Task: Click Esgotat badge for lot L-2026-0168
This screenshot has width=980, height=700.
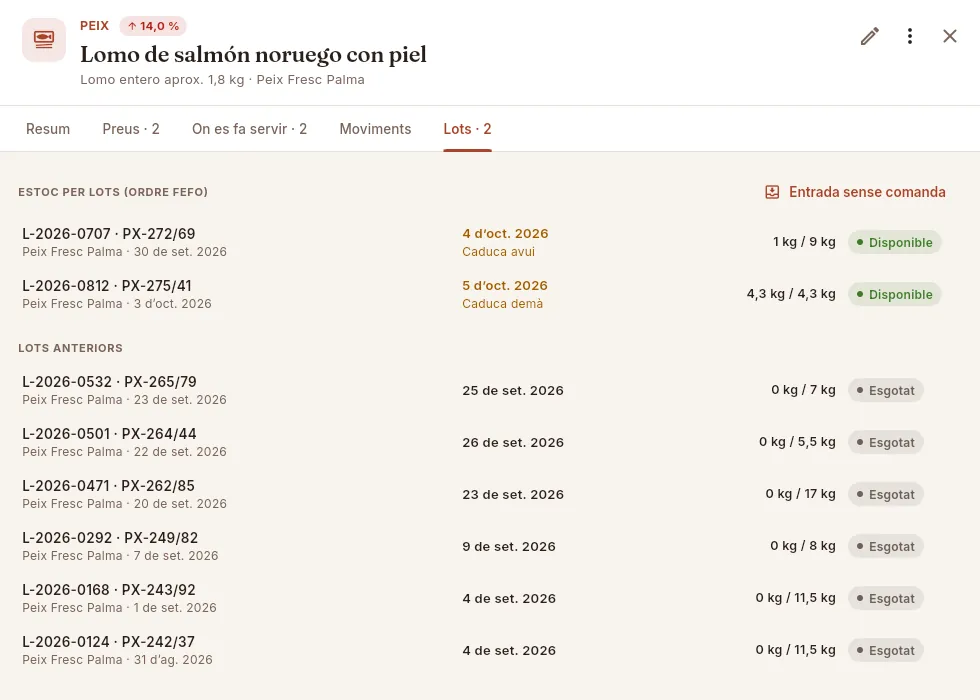Action: [x=886, y=598]
